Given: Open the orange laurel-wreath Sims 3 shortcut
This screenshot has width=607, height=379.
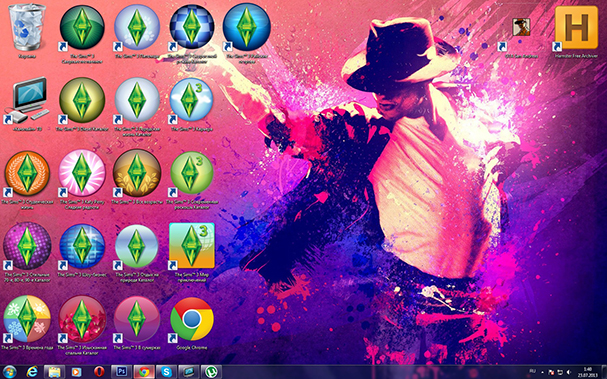Looking at the screenshot, I should click(27, 173).
